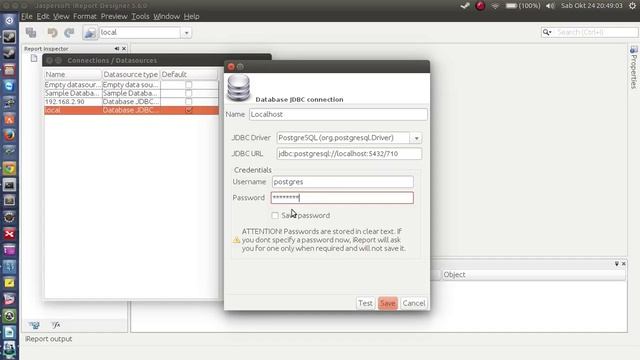640x360 pixels.
Task: Select the '192.168.2.90' connection row
Action: point(131,102)
